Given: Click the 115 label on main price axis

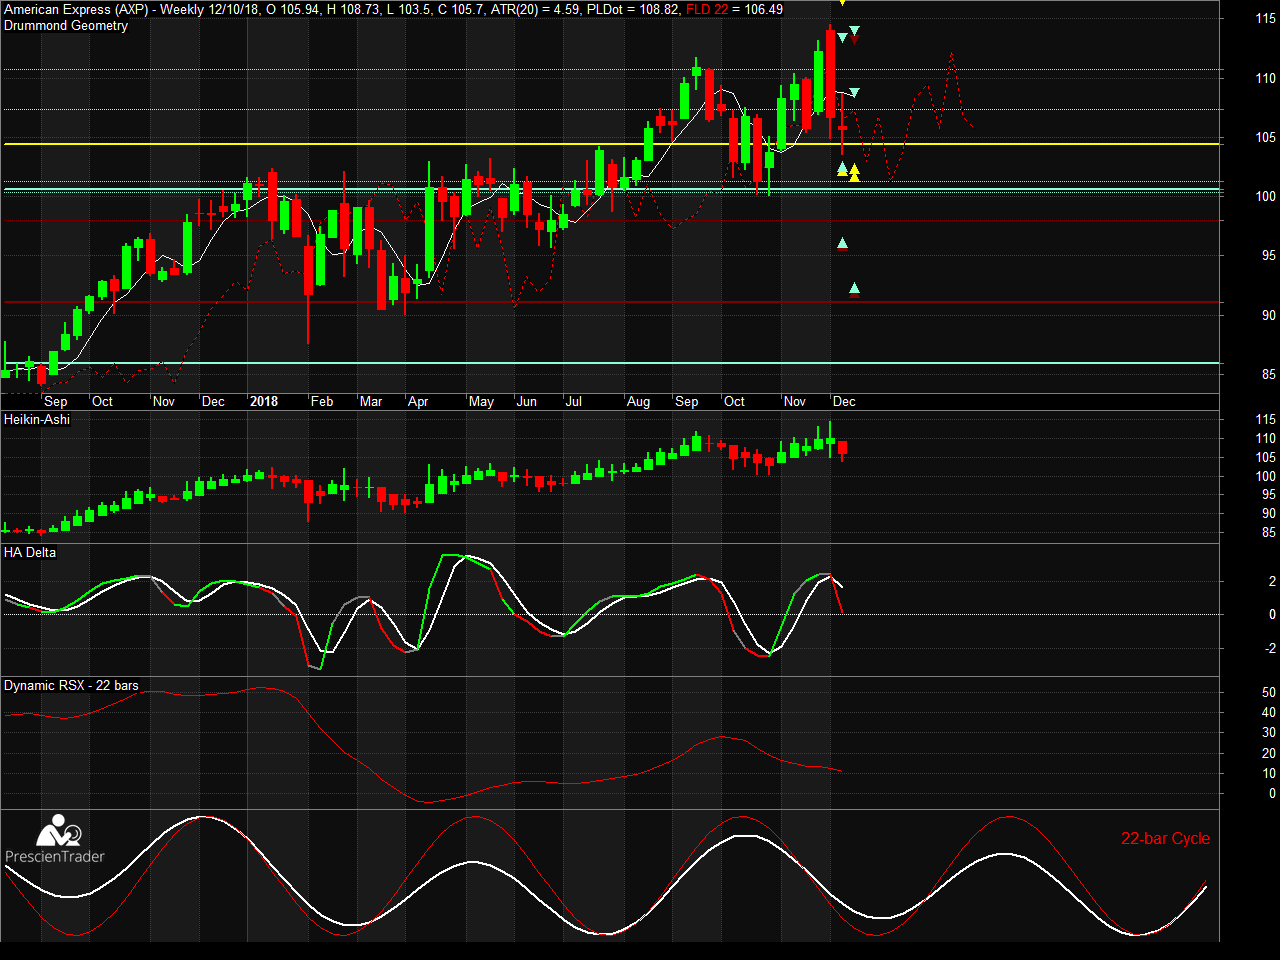Looking at the screenshot, I should (x=1266, y=19).
